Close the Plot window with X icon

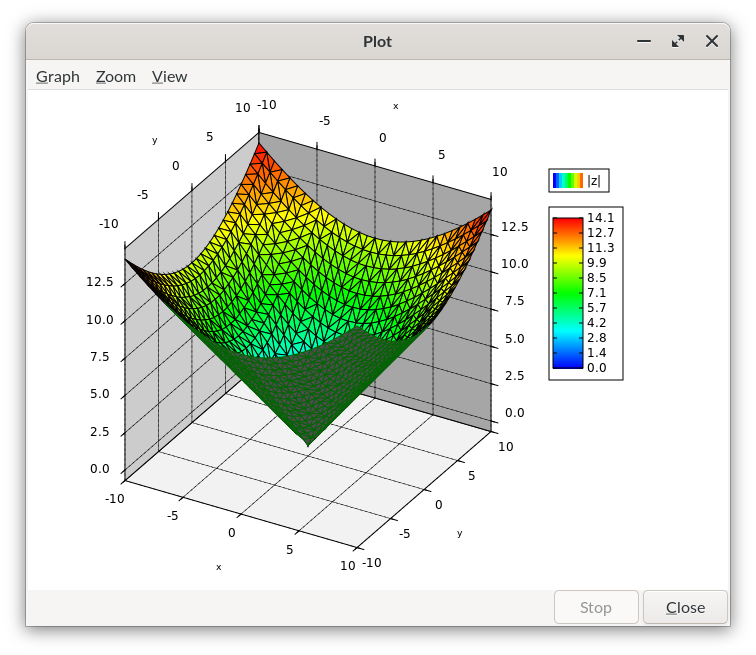pos(712,41)
